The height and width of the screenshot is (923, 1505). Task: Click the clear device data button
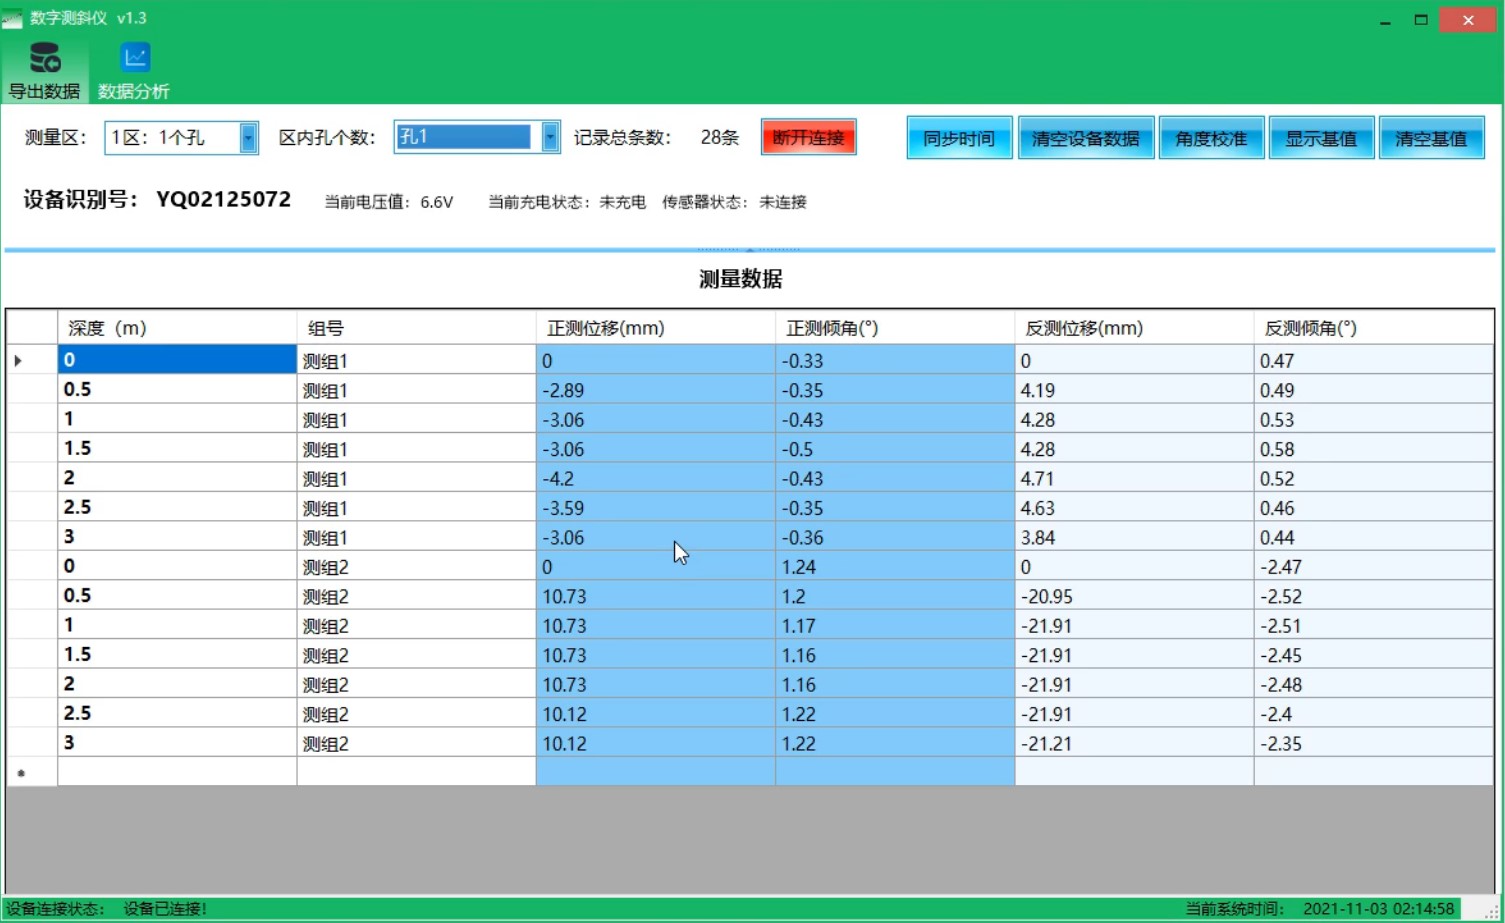[x=1085, y=139]
